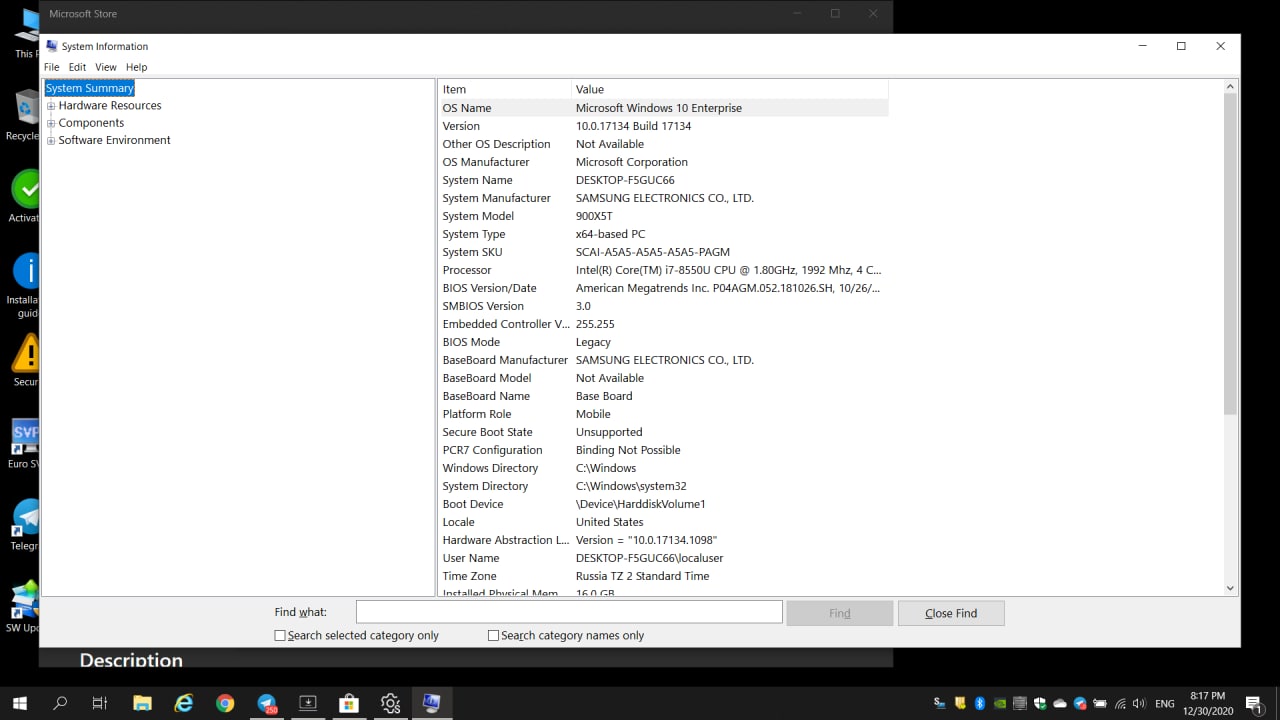
Task: Expand the Hardware Resources node
Action: (51, 106)
